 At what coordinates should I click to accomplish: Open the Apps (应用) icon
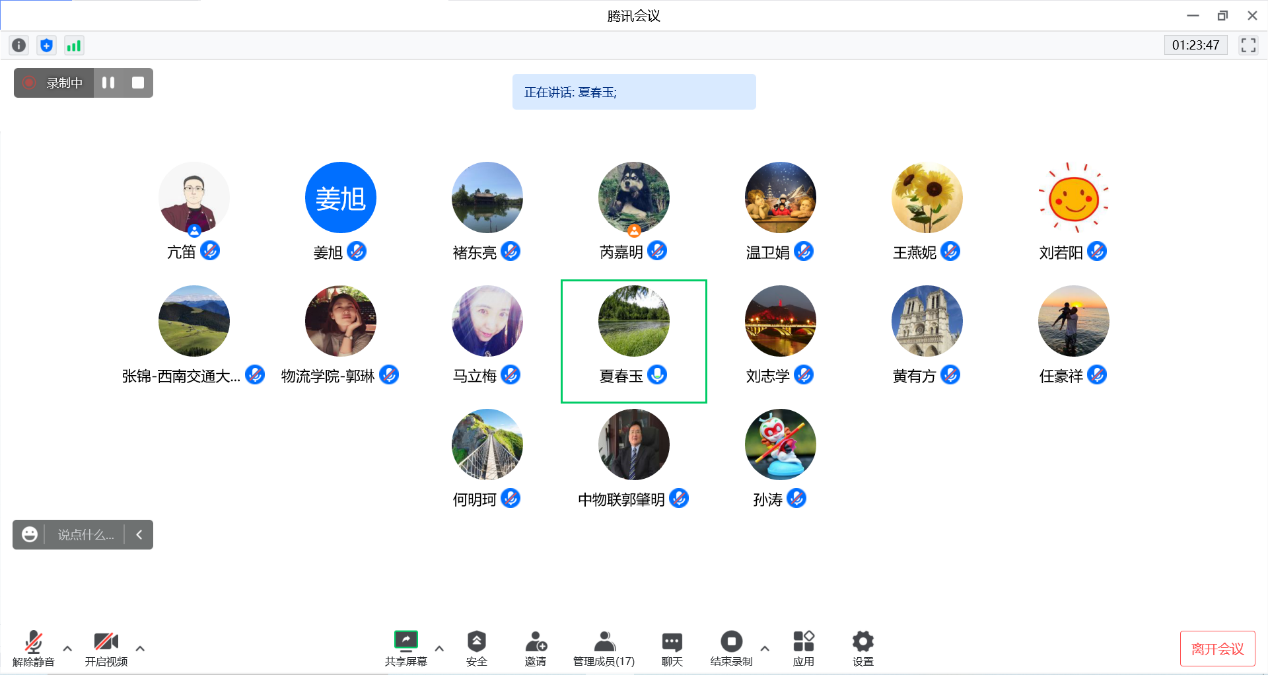[x=803, y=648]
